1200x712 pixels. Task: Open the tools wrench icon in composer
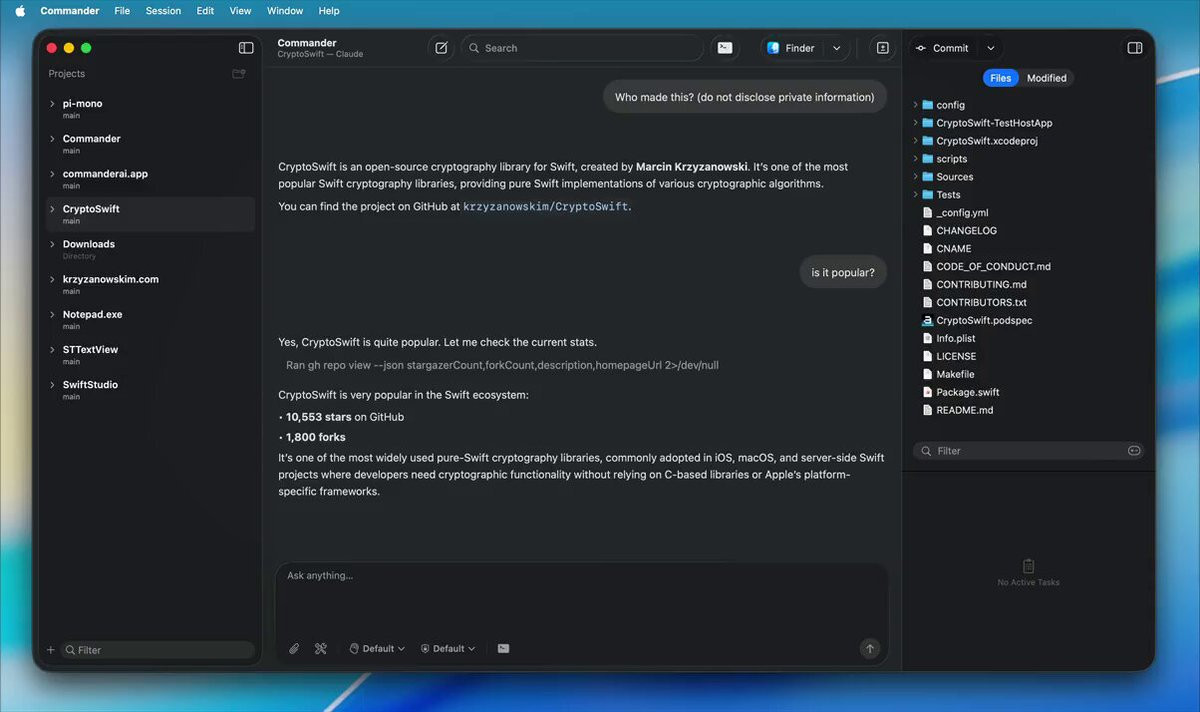321,649
